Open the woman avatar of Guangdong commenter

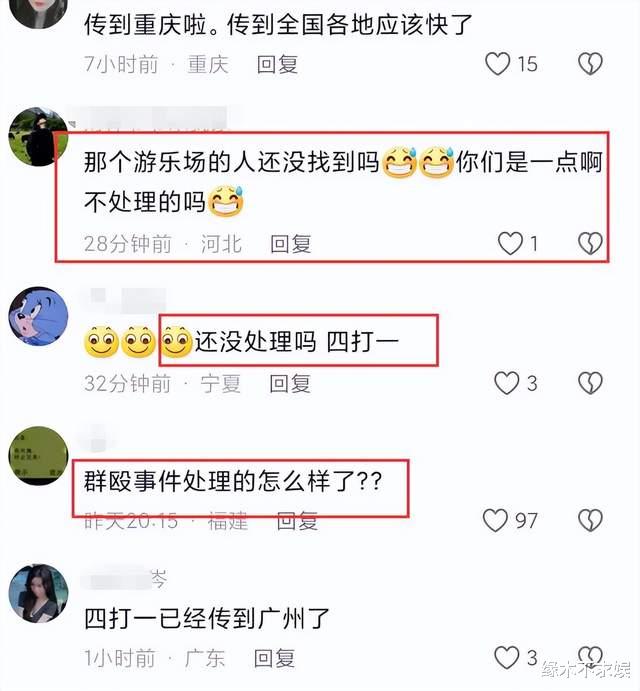coord(38,593)
